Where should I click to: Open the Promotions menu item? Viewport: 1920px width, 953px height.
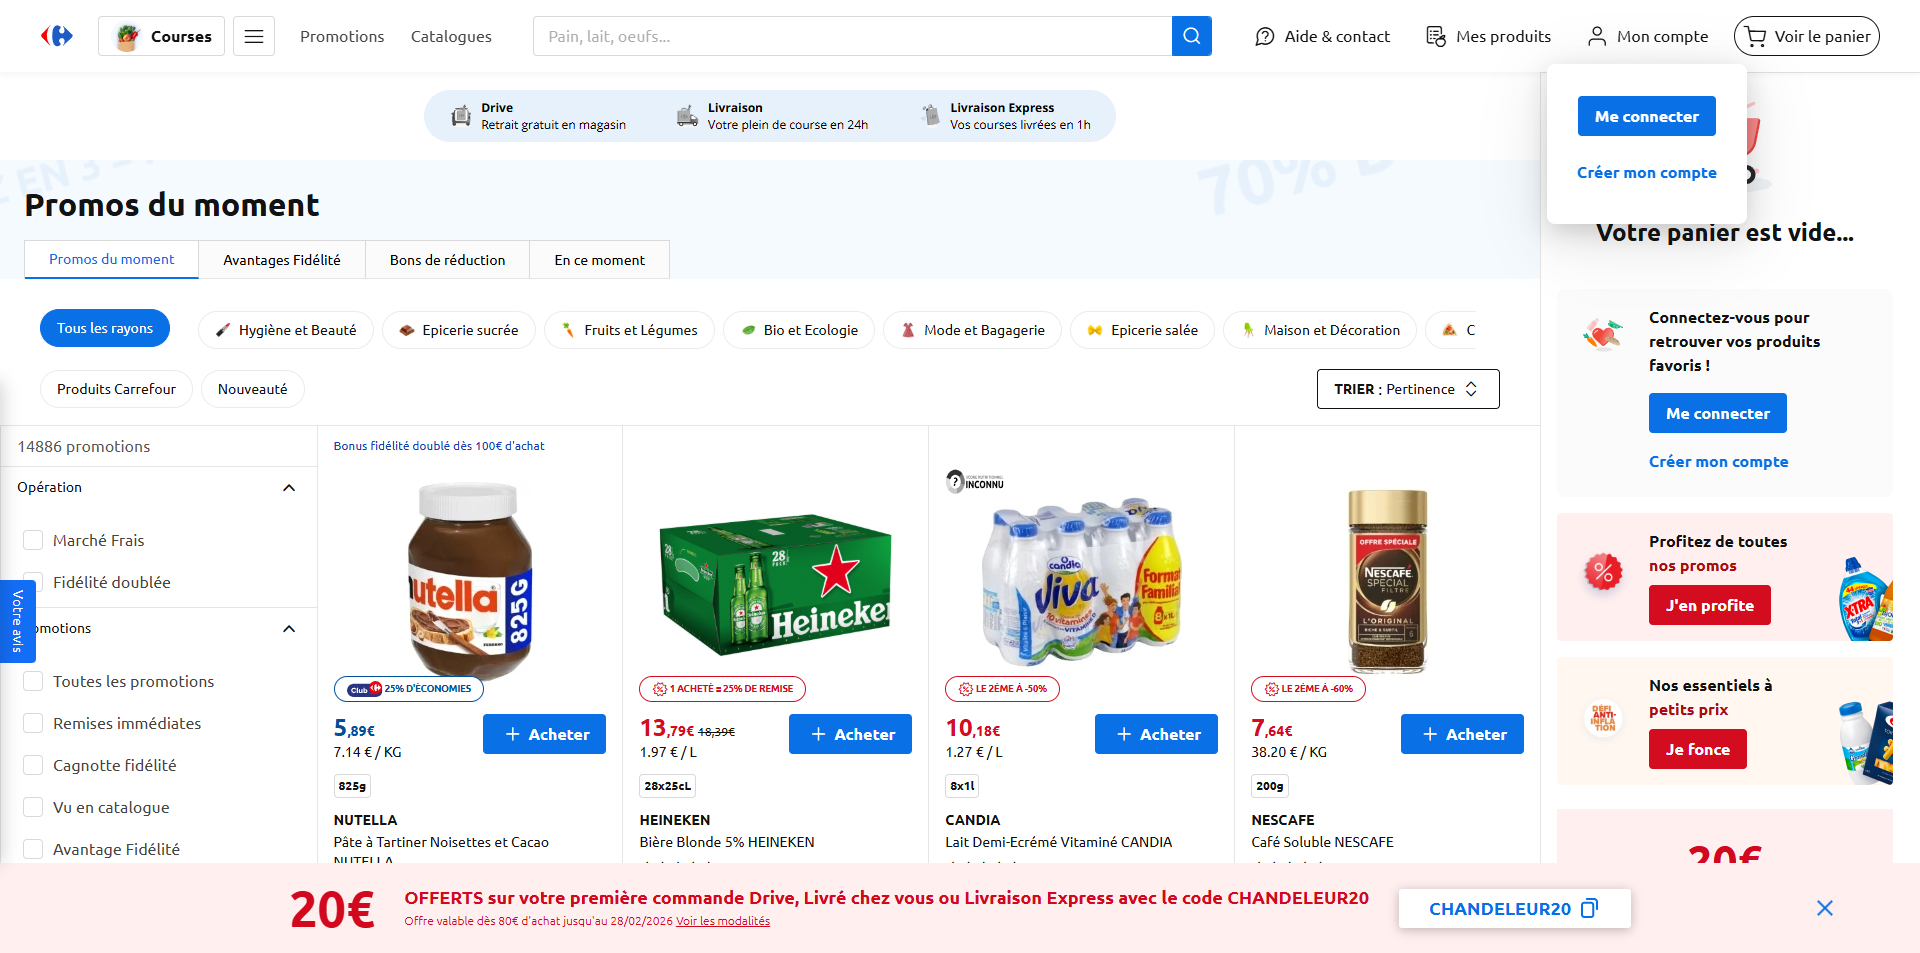[342, 36]
